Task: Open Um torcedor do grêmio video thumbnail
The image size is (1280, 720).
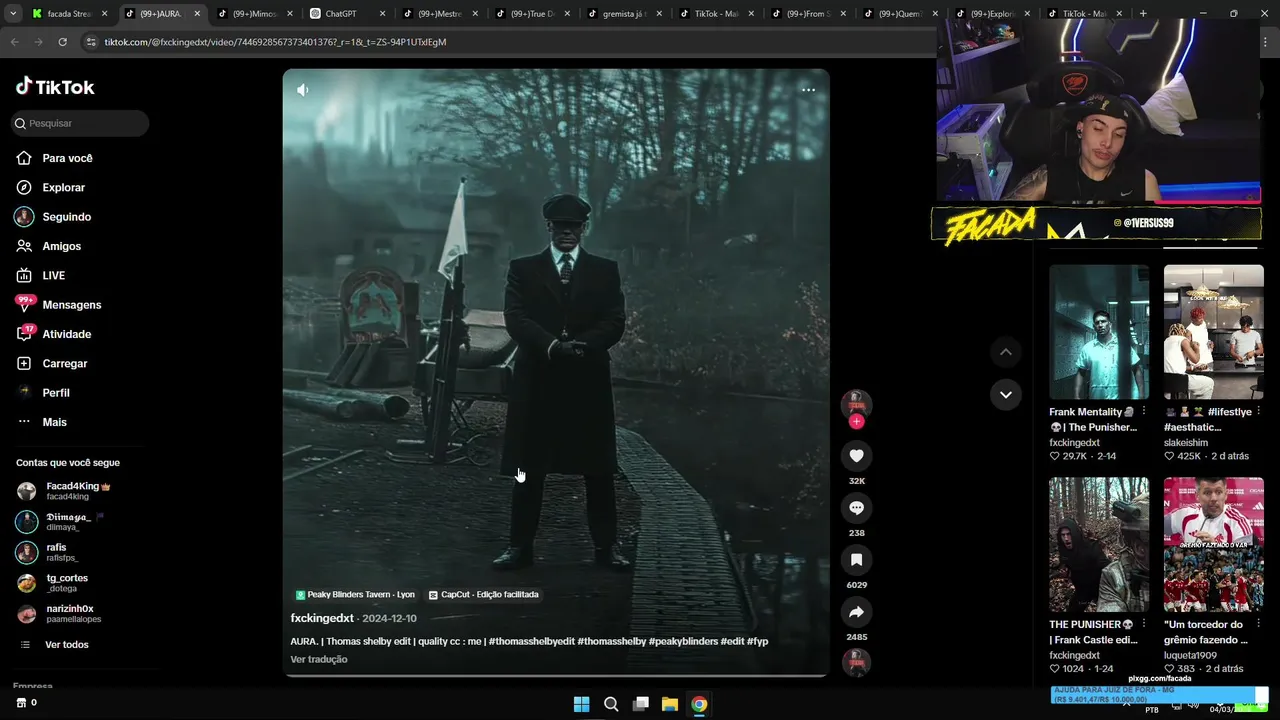Action: tap(1213, 544)
